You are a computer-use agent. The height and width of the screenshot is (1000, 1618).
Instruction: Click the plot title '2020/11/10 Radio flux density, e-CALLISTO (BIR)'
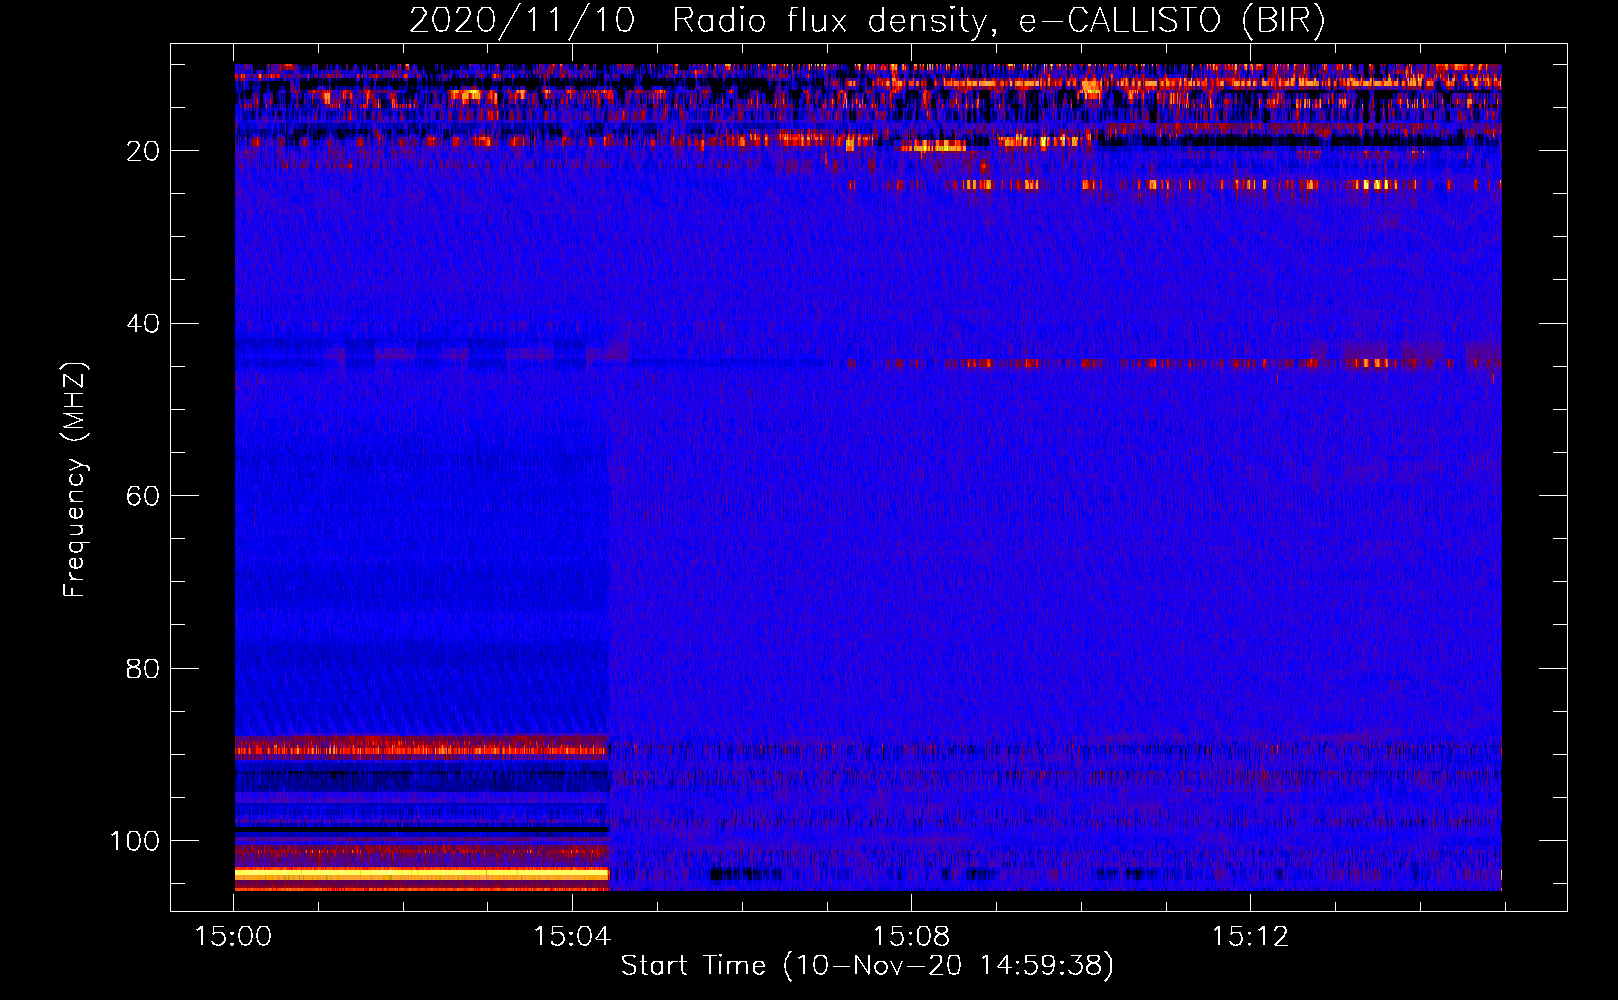coord(867,20)
